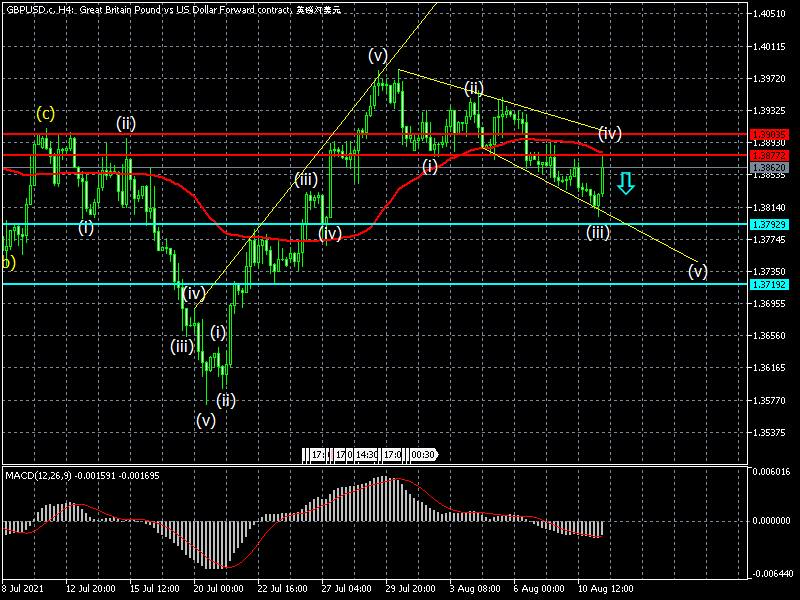
Task: Click the 1.39720 price axis value
Action: pyautogui.click(x=769, y=79)
